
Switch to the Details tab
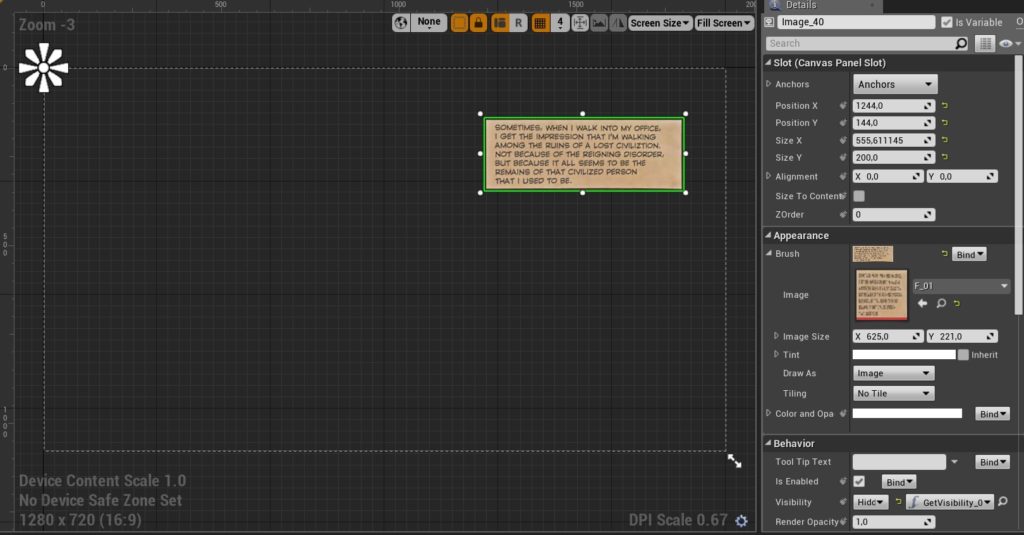click(x=801, y=5)
